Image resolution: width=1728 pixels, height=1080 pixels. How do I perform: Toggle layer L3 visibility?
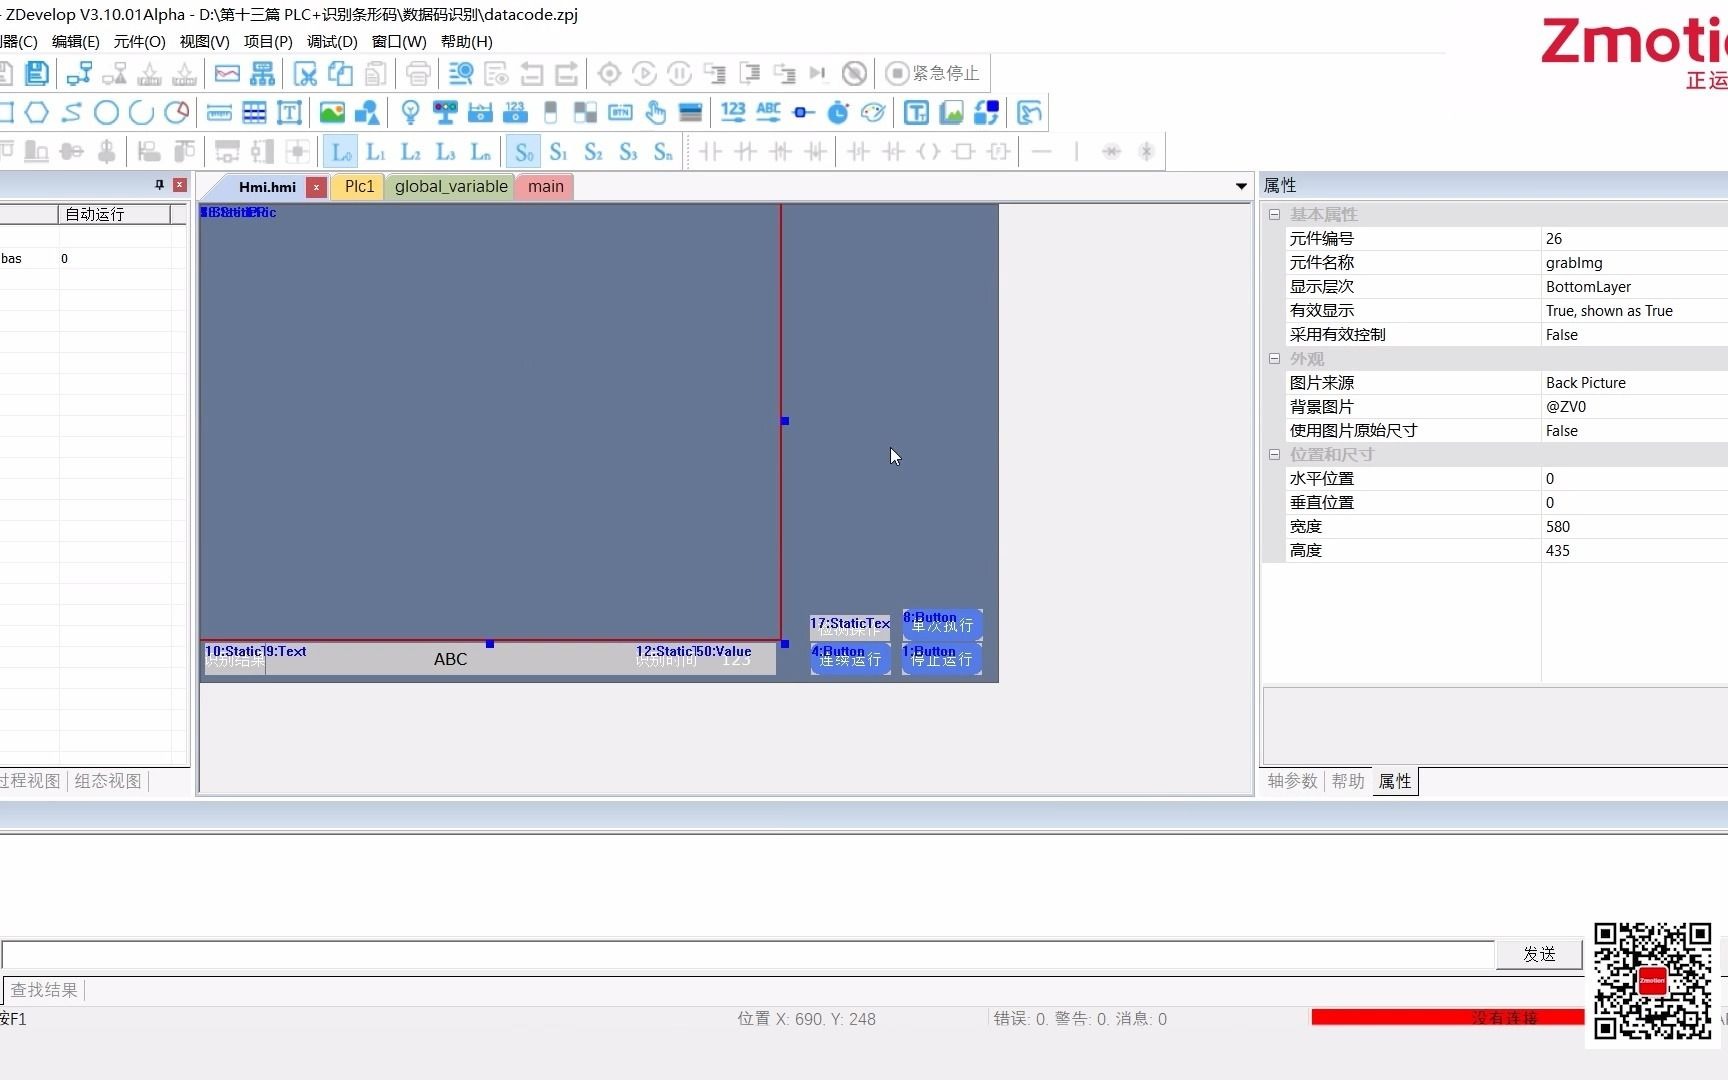pyautogui.click(x=446, y=152)
